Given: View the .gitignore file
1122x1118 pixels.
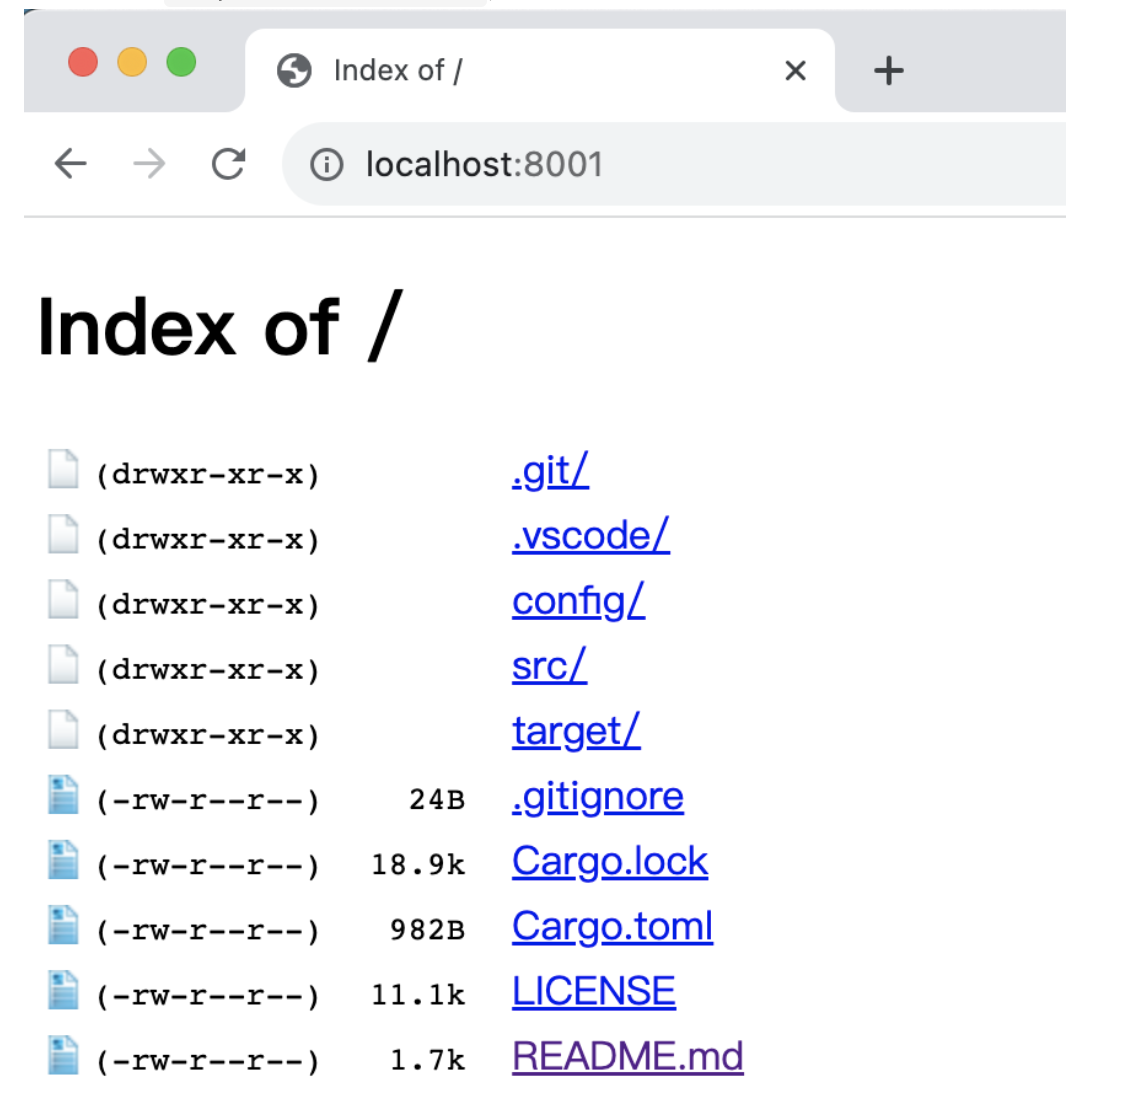Looking at the screenshot, I should (597, 797).
